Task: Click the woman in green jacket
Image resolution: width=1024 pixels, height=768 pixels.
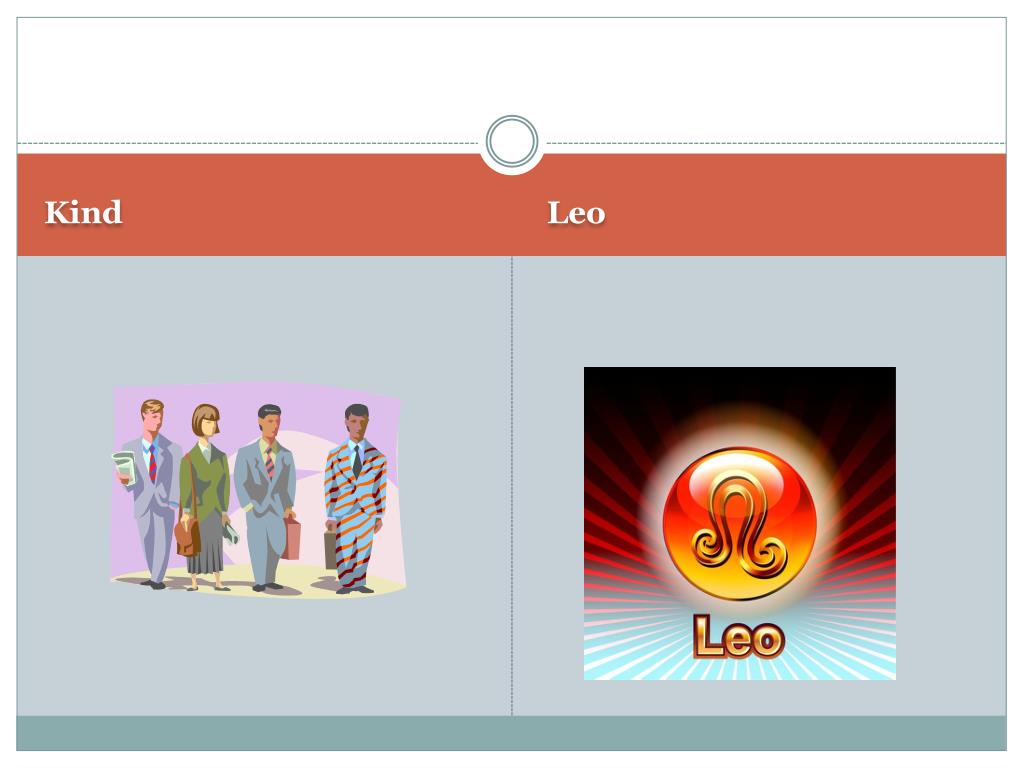Action: pyautogui.click(x=205, y=496)
